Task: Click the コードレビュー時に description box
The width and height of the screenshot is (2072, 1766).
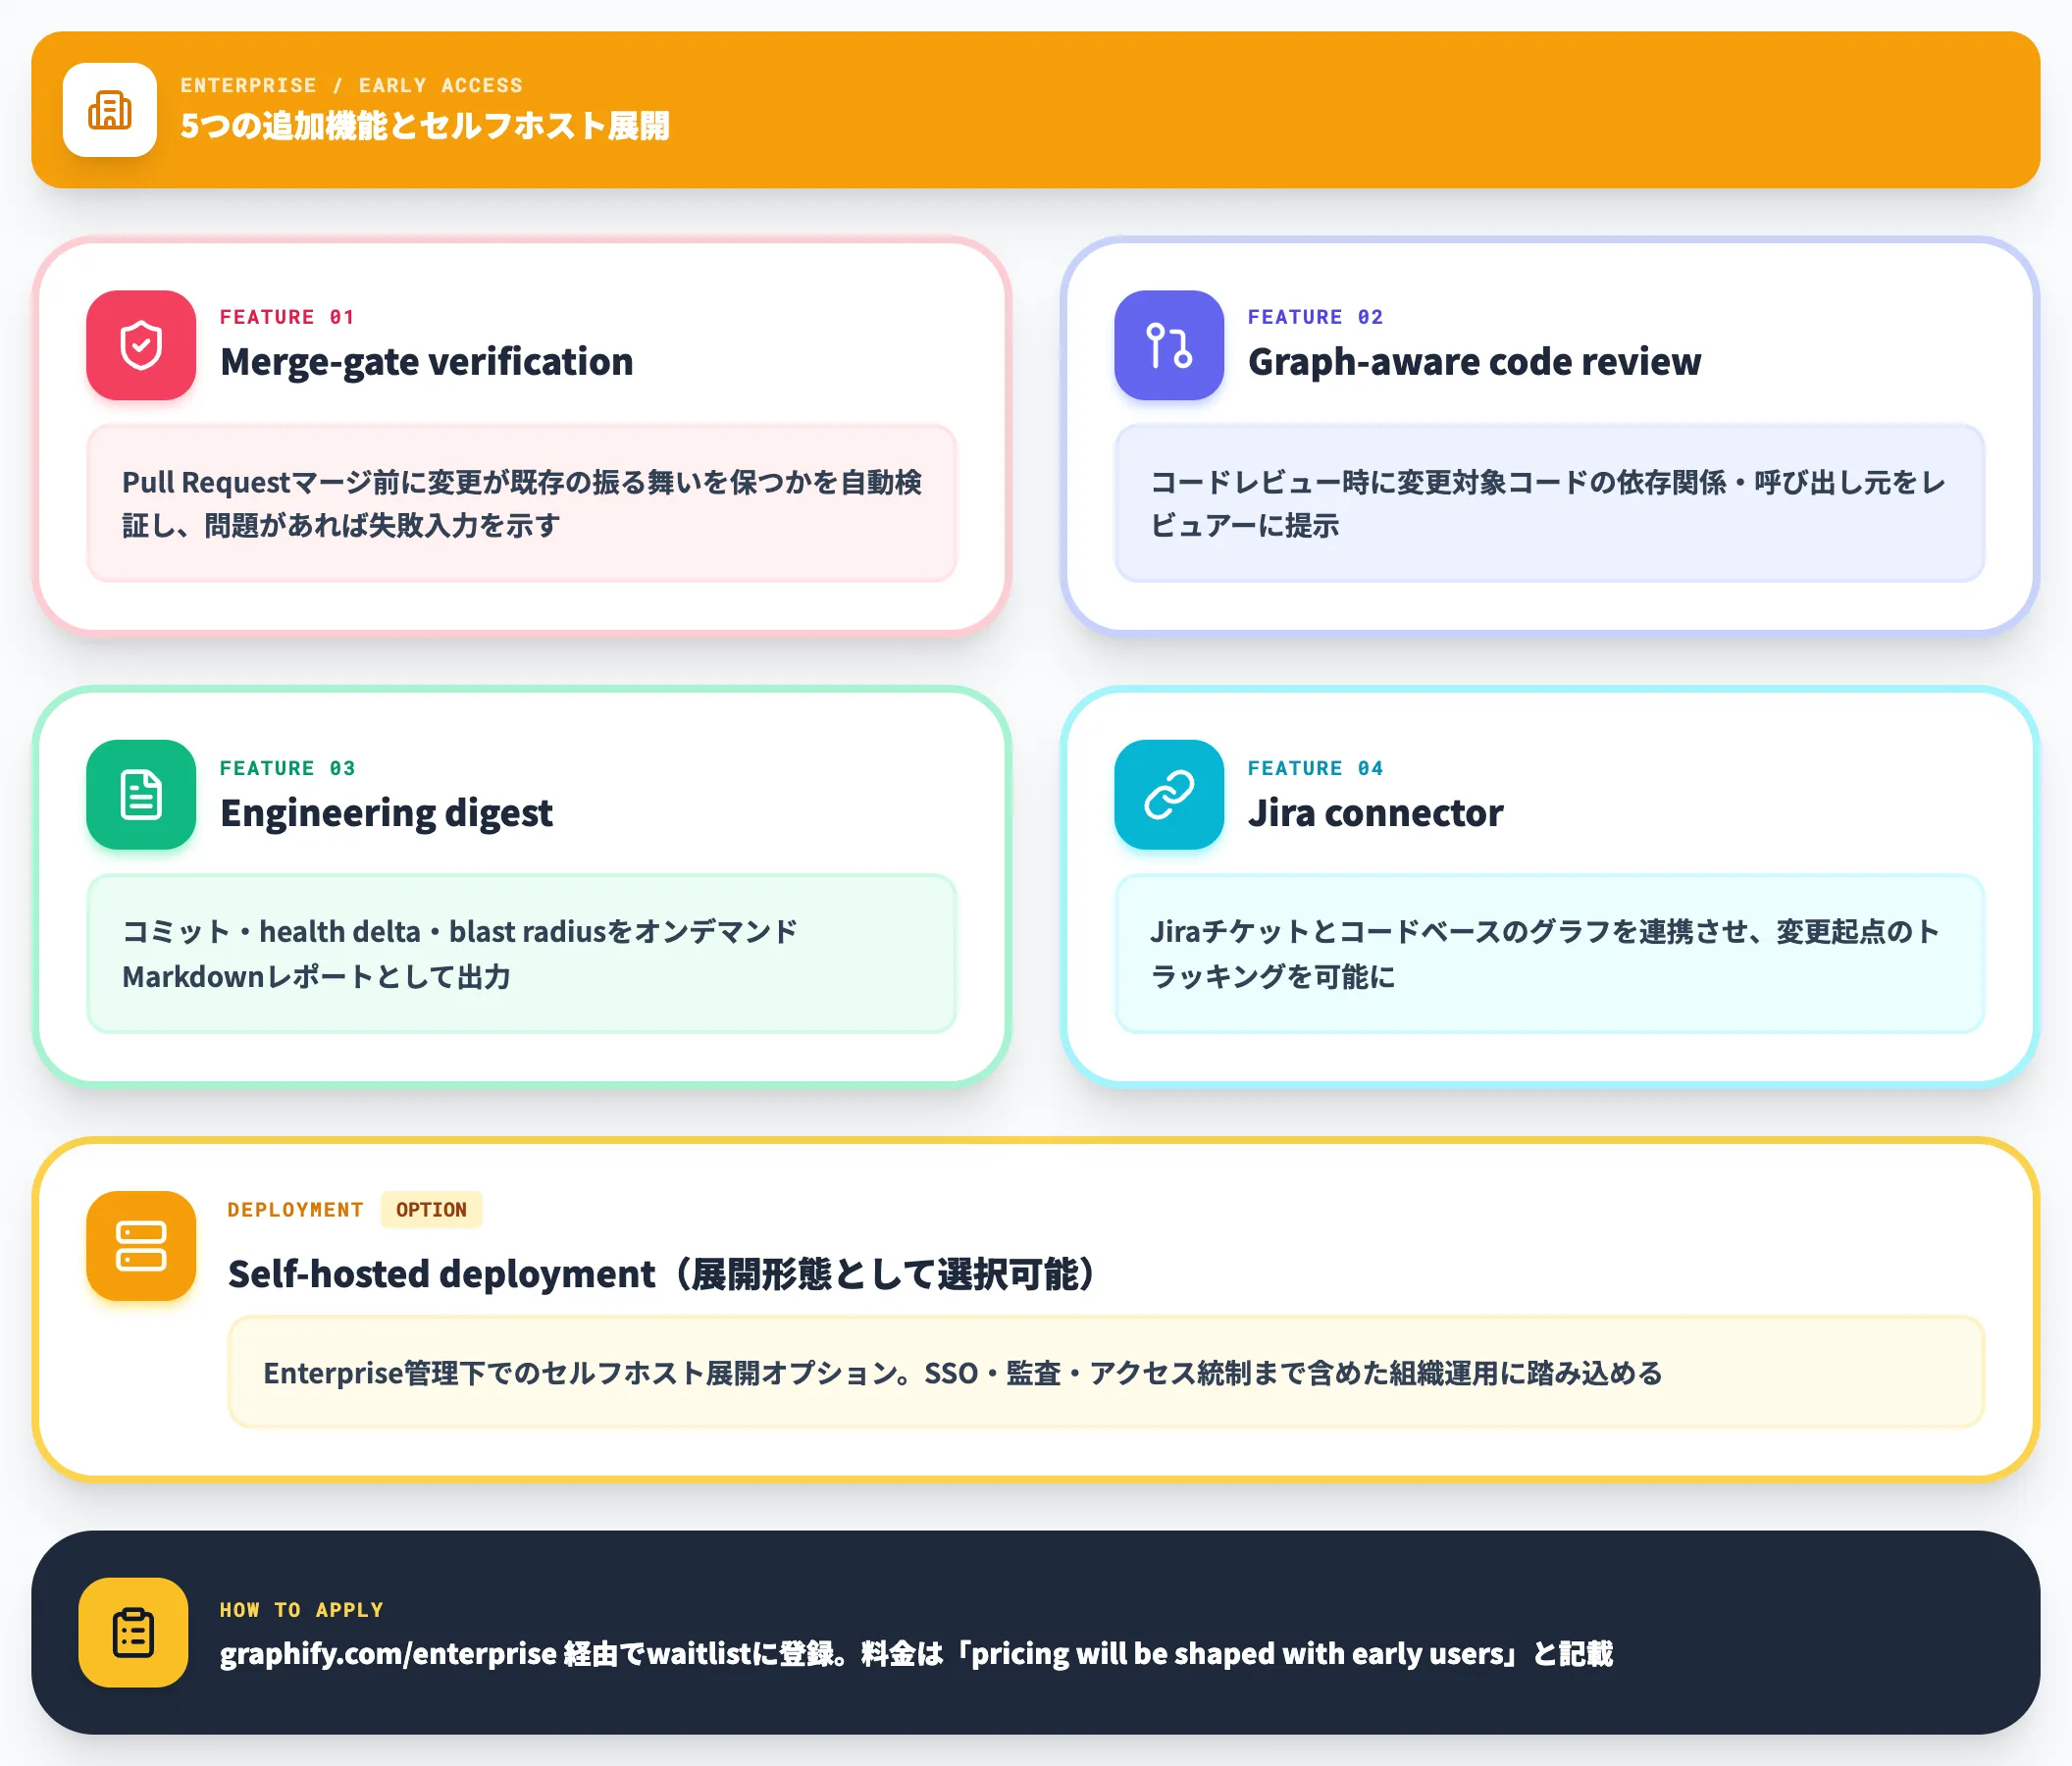Action: [x=1550, y=503]
